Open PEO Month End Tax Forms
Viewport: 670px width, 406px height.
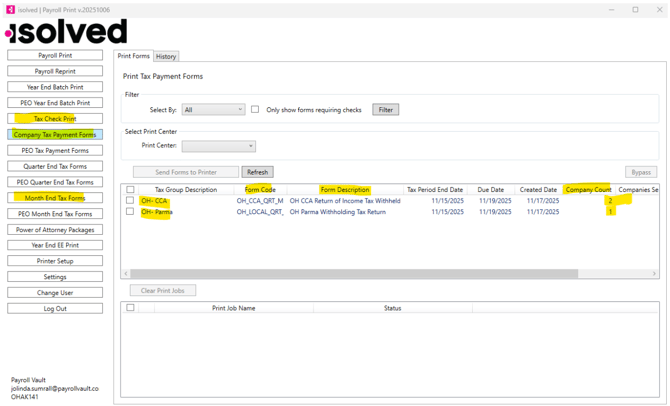coord(55,214)
